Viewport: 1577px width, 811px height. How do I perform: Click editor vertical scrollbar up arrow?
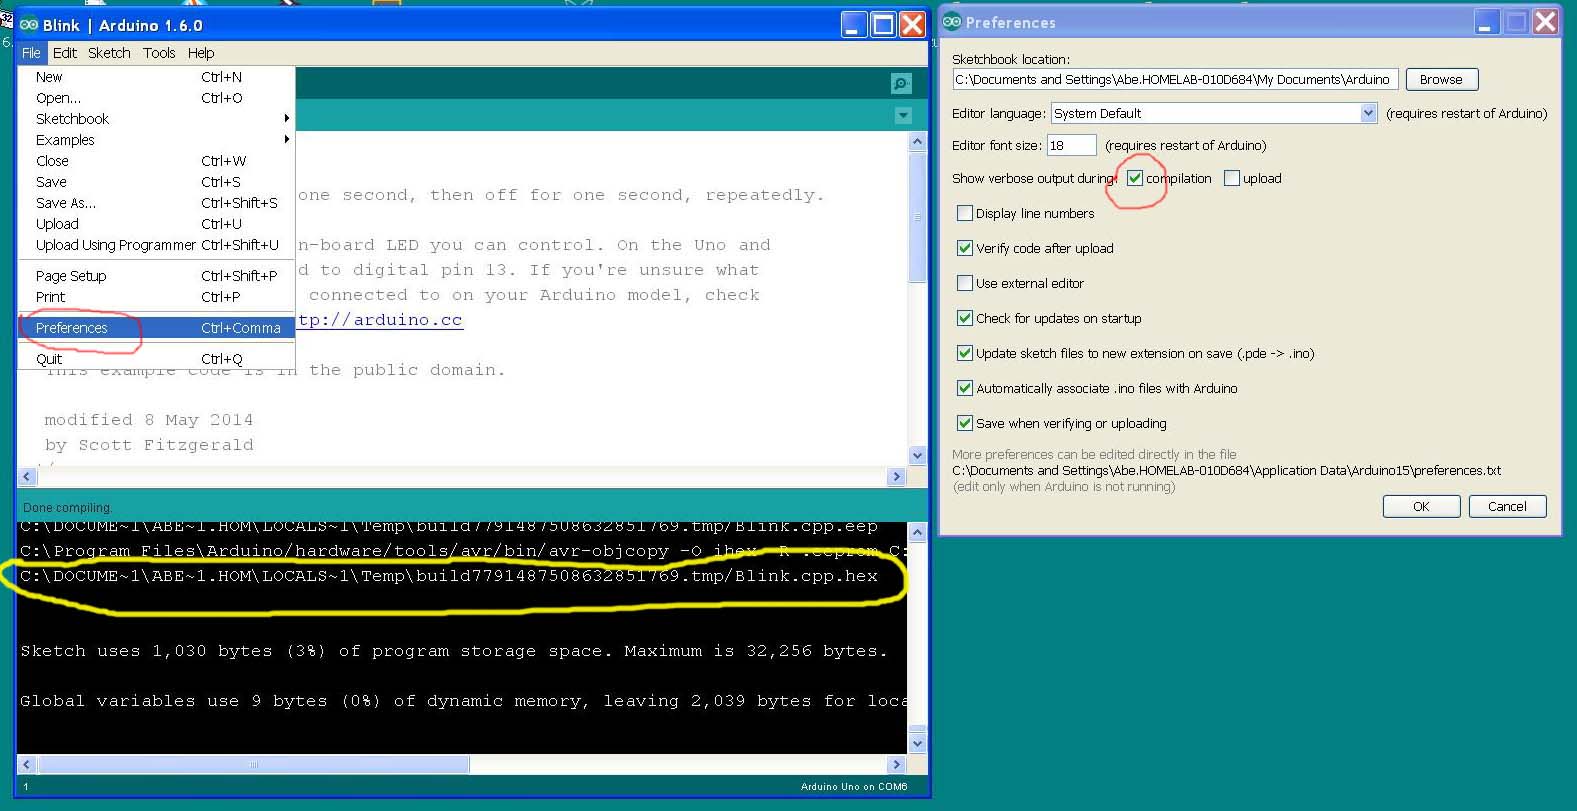(x=918, y=142)
